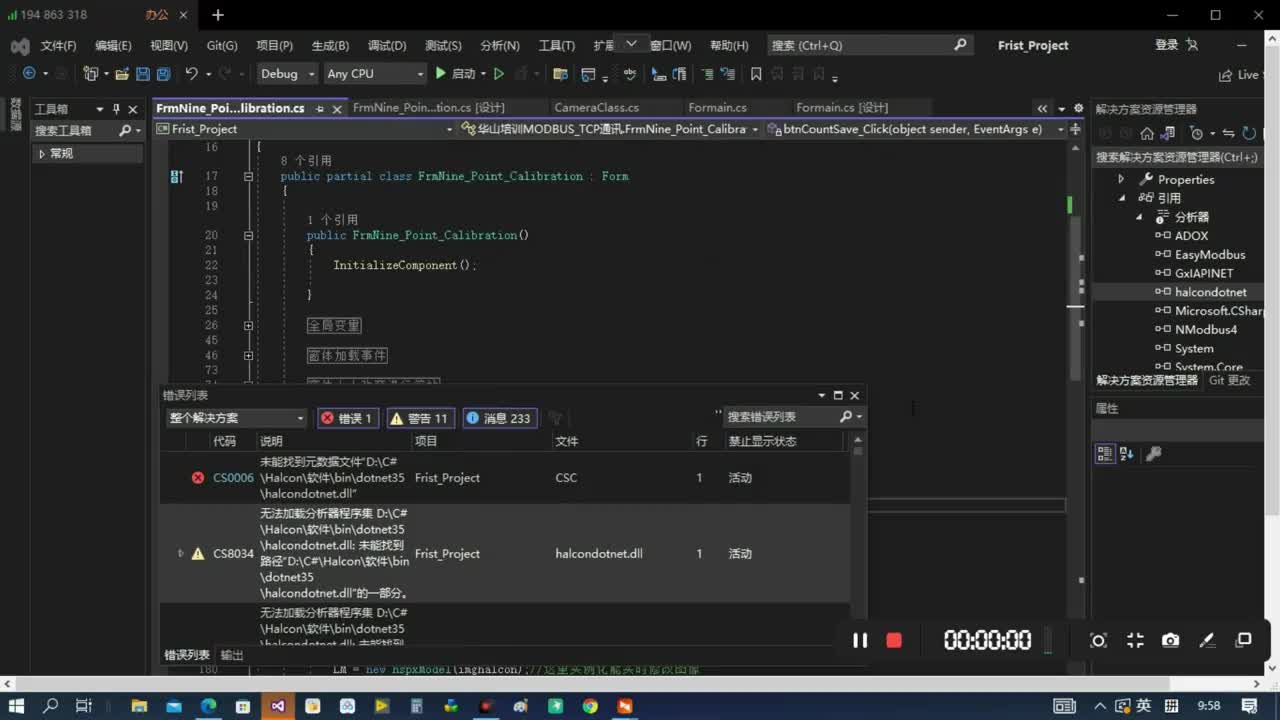Click the Home icon in Solution Explorer

pyautogui.click(x=1147, y=133)
